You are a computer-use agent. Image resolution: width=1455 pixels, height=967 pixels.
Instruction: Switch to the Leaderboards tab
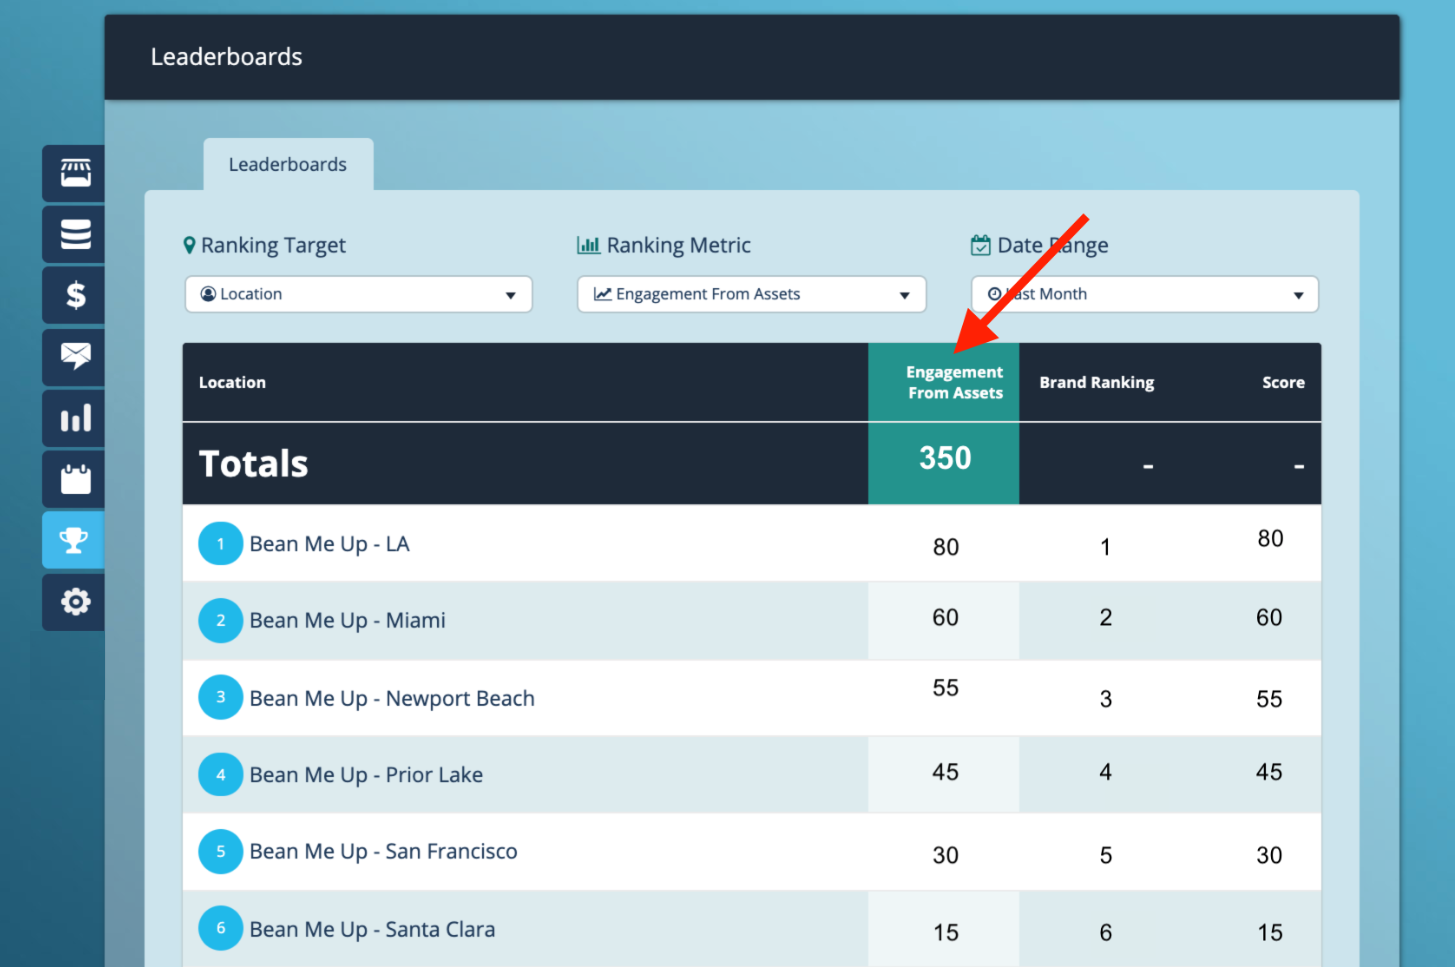click(288, 164)
